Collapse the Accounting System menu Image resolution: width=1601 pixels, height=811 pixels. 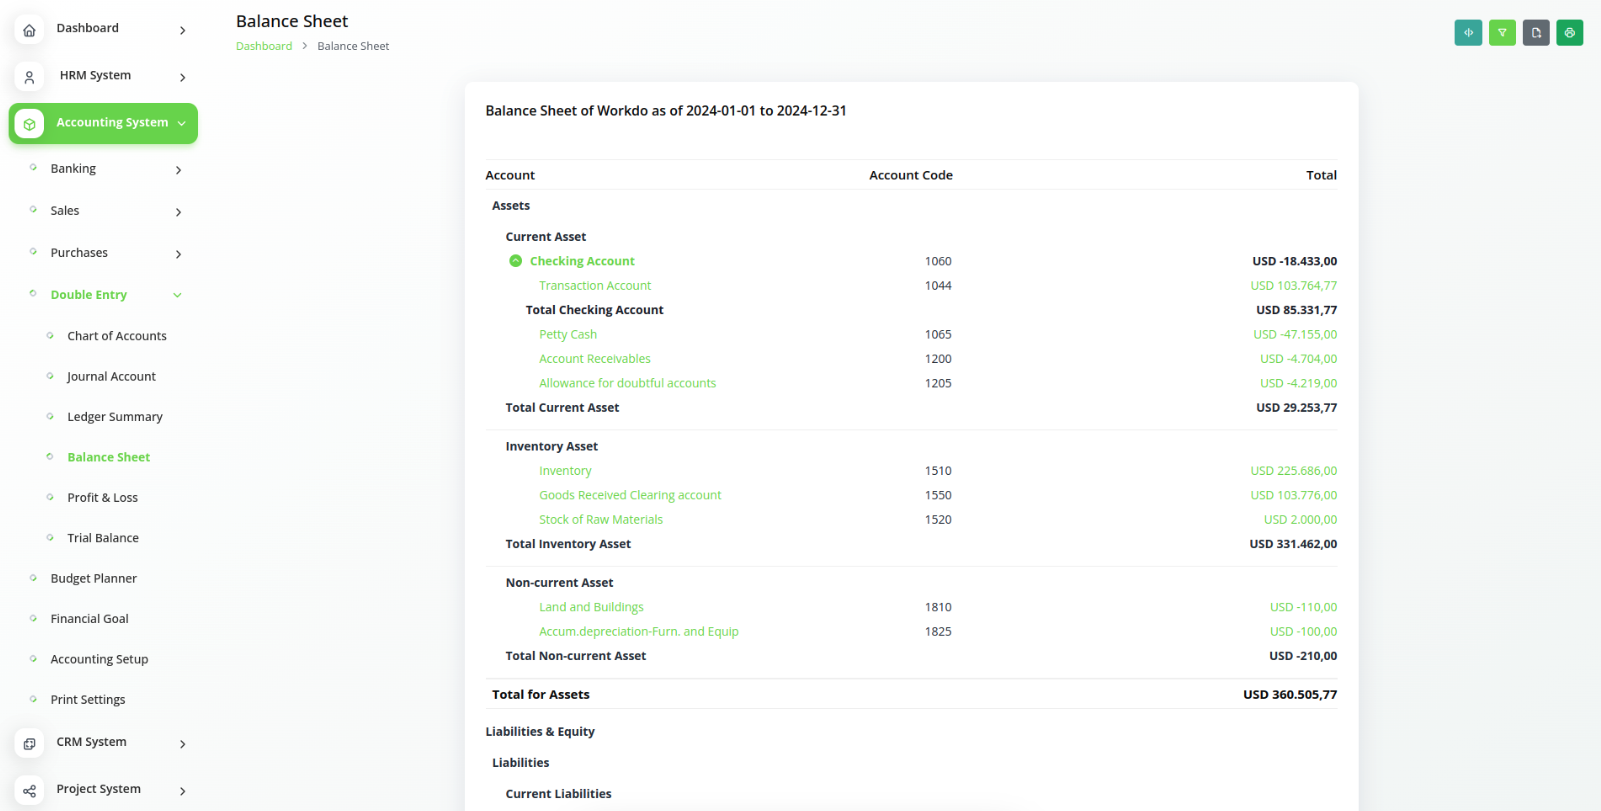[181, 123]
